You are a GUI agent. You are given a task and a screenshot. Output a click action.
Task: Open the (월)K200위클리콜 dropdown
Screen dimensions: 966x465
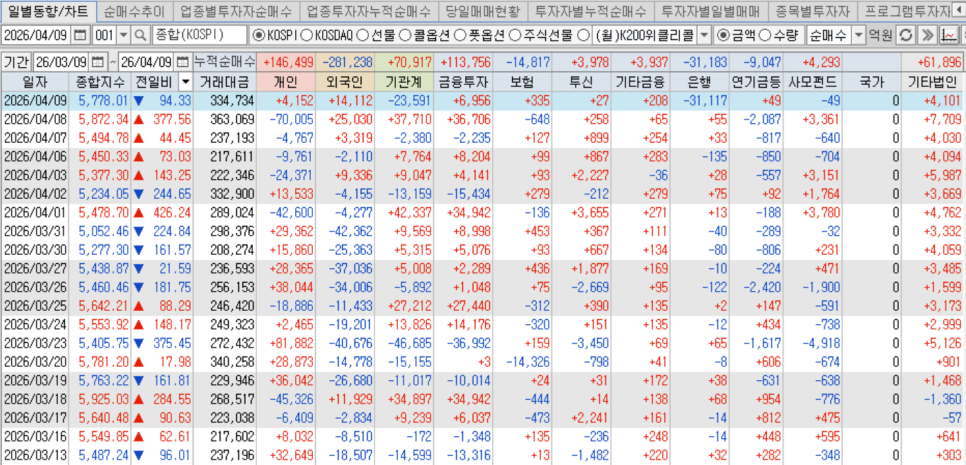pos(705,35)
